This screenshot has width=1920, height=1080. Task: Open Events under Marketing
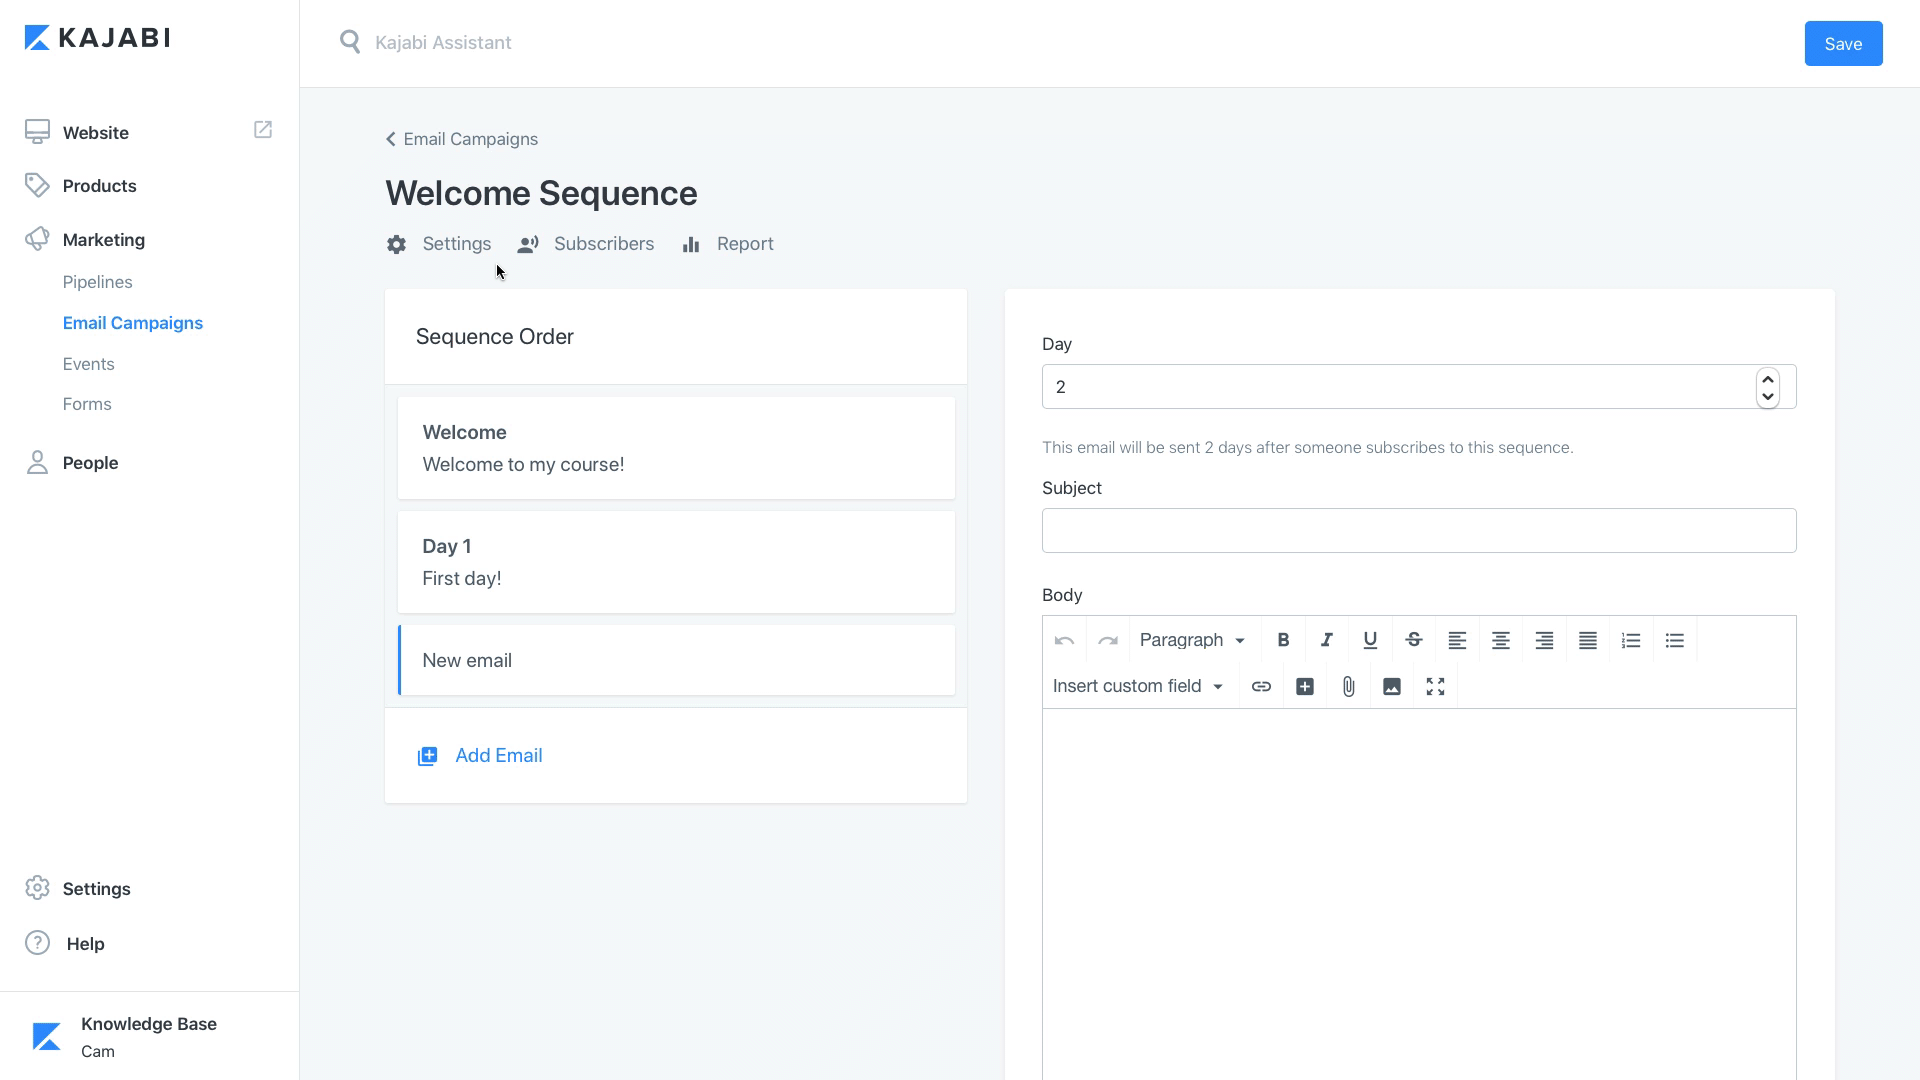coord(88,364)
